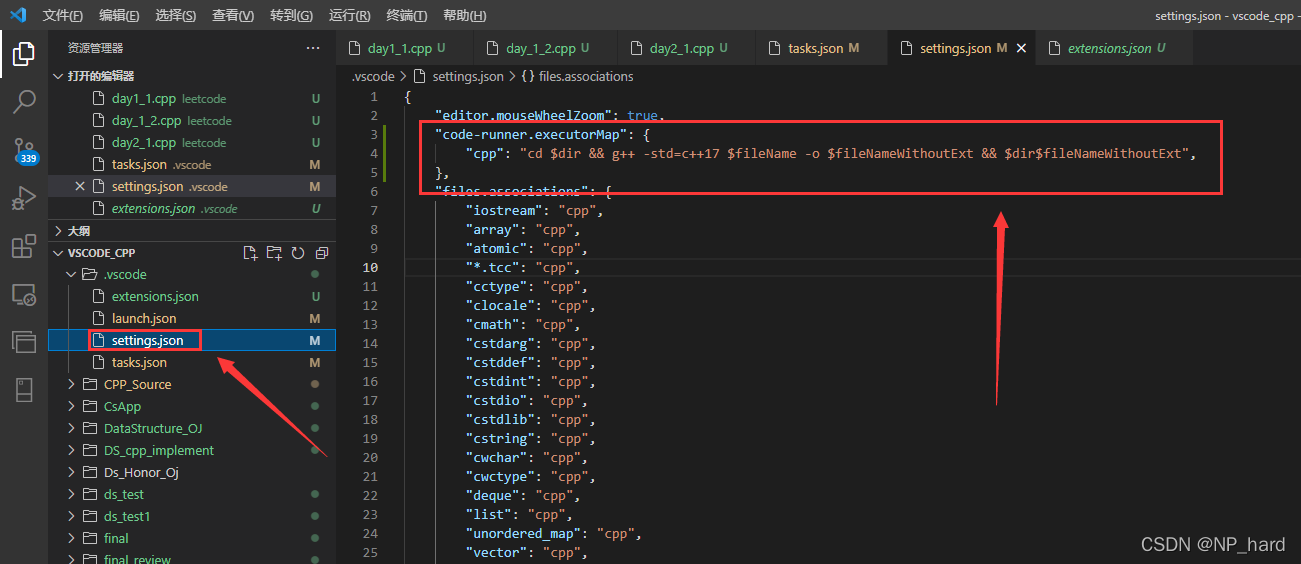The height and width of the screenshot is (564, 1301).
Task: Open the Remote Explorer icon
Action: [24, 295]
